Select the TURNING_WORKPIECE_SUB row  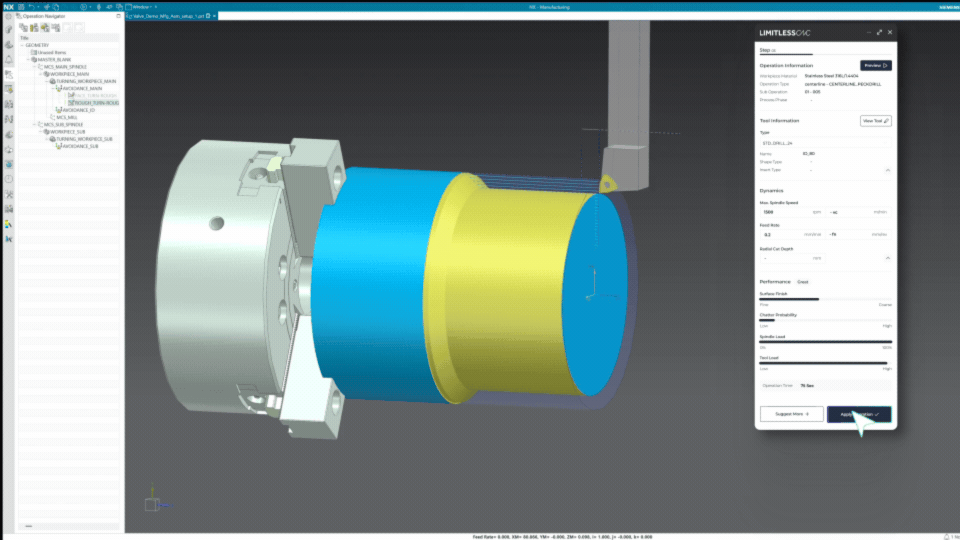(81, 139)
